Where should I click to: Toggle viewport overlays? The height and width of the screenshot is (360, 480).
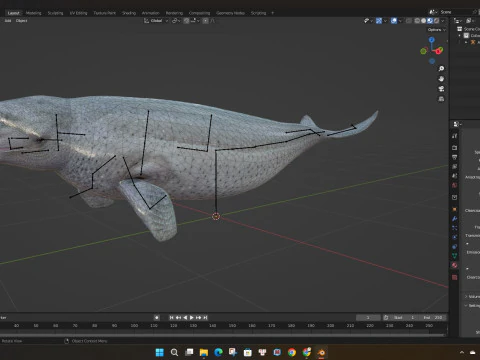[394, 21]
